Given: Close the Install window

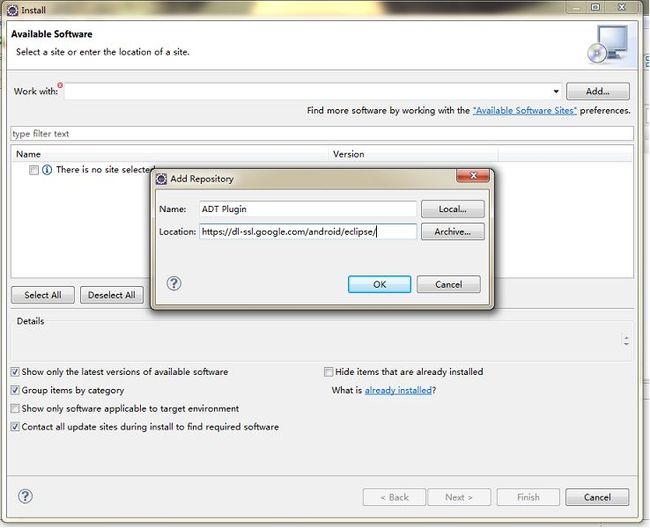Looking at the screenshot, I should pos(621,7).
